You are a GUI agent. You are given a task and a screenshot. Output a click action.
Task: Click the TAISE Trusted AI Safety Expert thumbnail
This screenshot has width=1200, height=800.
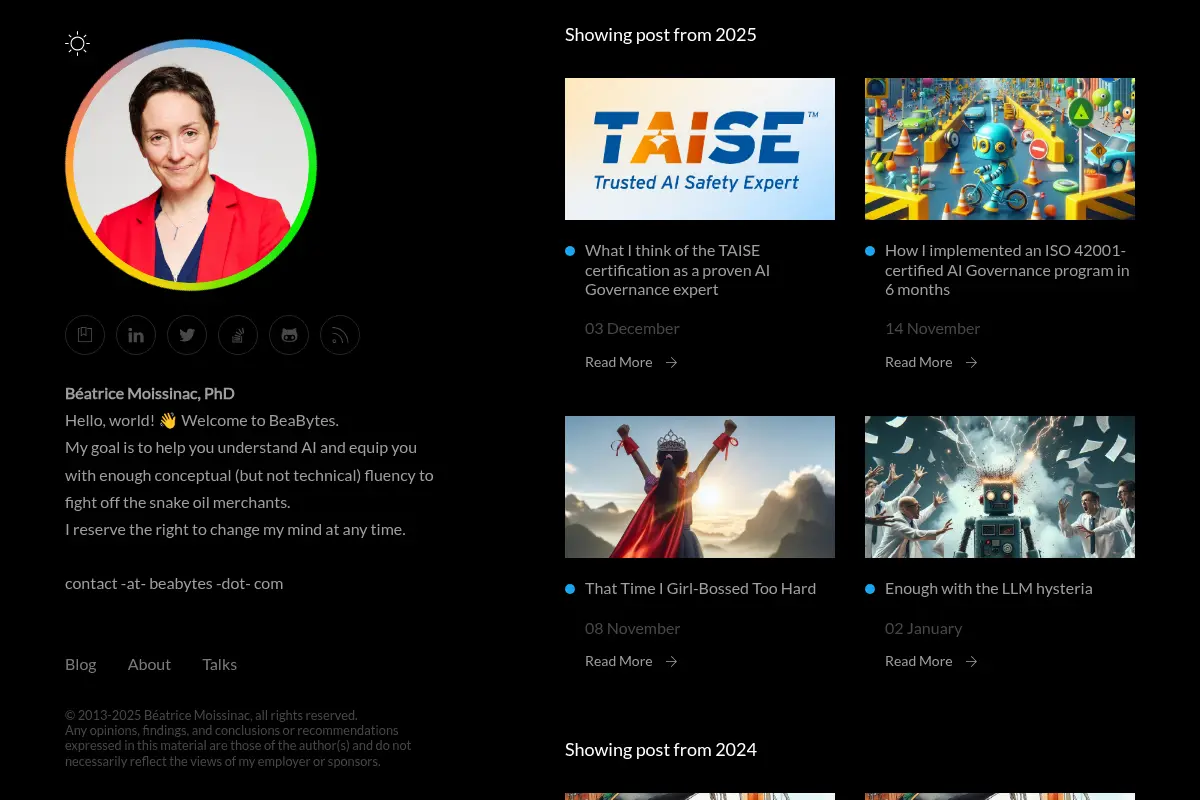click(x=700, y=149)
